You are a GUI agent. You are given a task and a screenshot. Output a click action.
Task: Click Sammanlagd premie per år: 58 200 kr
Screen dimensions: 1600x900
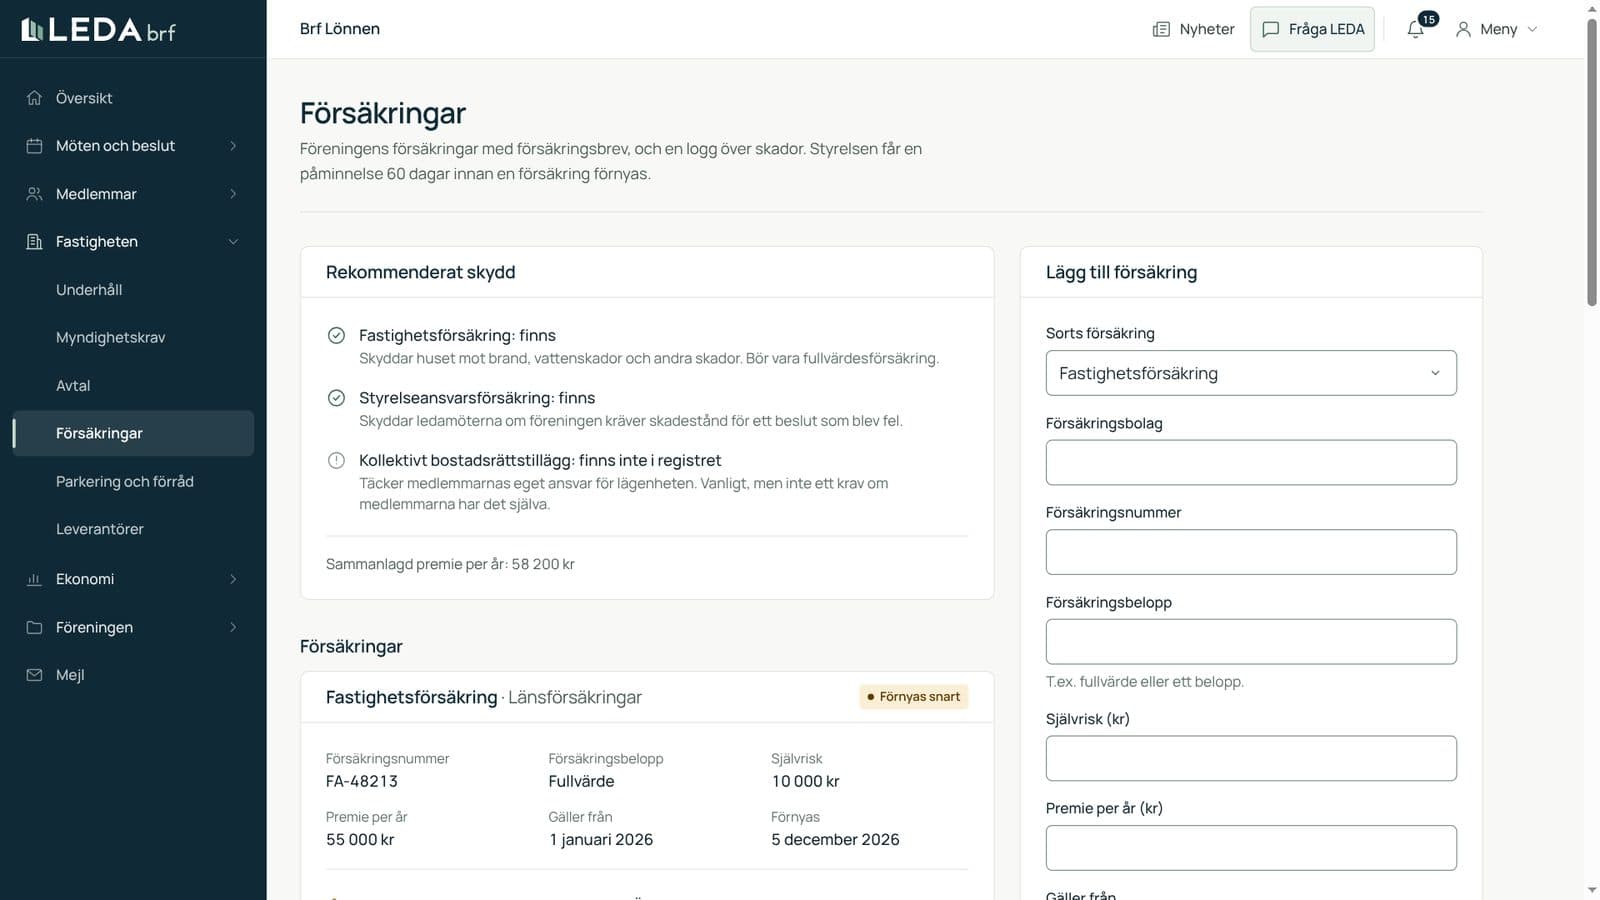click(450, 564)
